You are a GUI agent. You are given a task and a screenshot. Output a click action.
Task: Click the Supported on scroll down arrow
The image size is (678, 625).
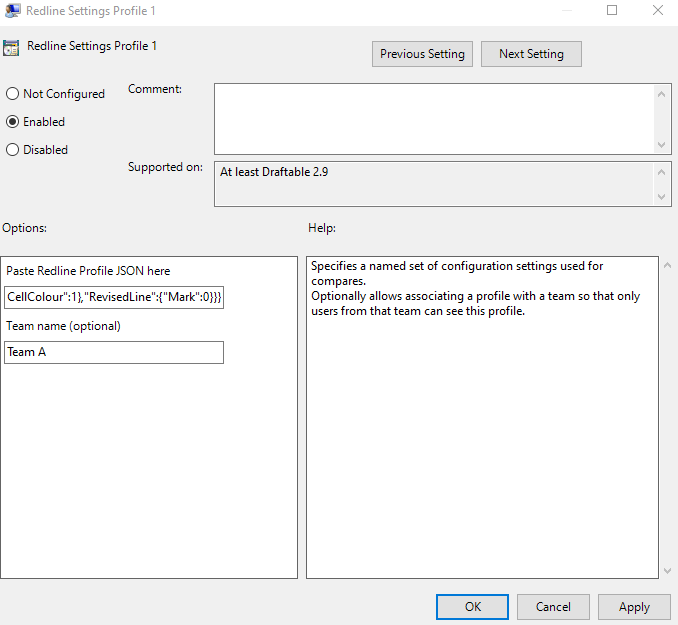point(661,196)
